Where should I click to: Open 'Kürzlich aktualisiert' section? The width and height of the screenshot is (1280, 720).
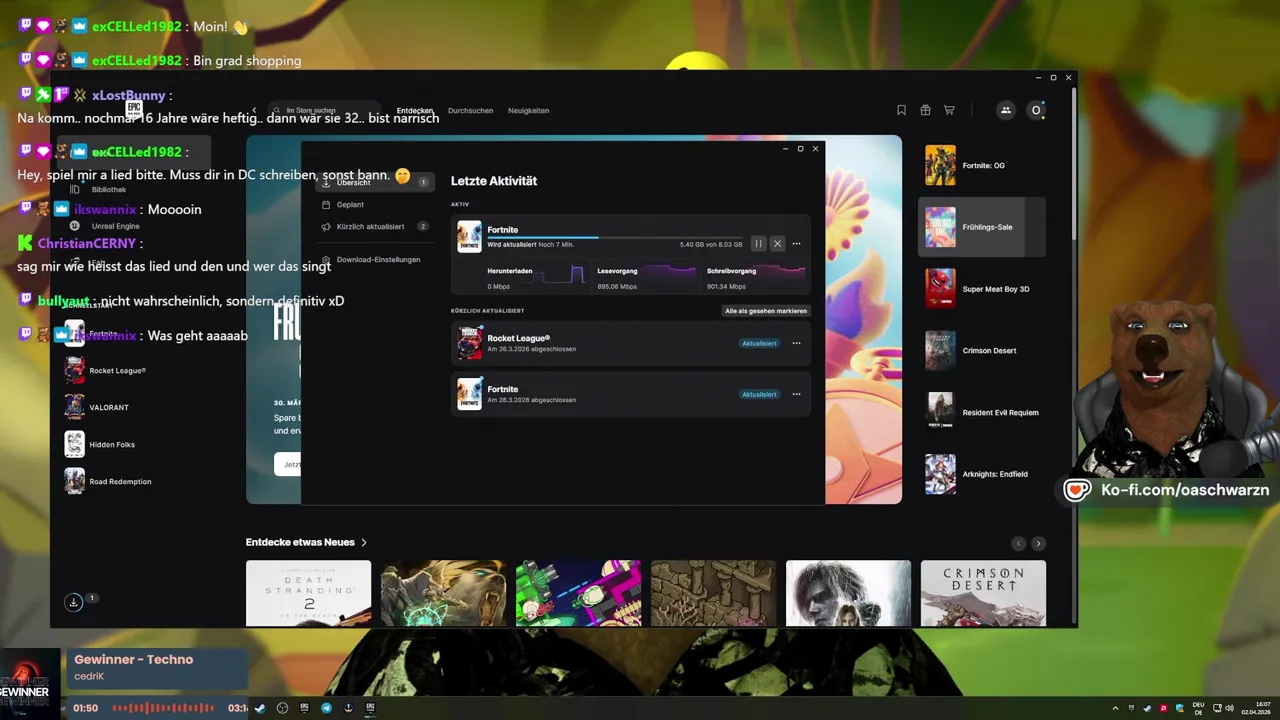375,227
